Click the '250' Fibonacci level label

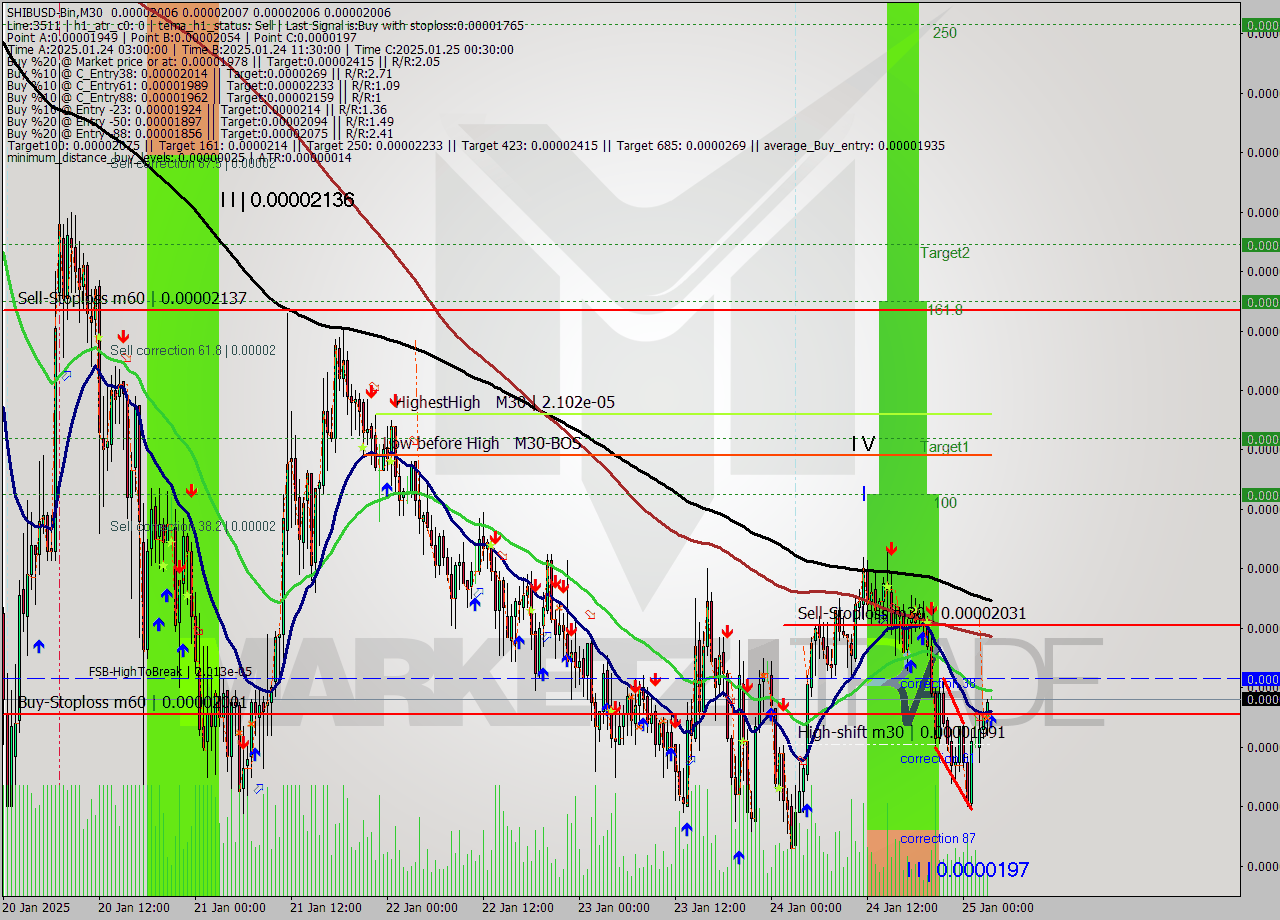pos(945,33)
